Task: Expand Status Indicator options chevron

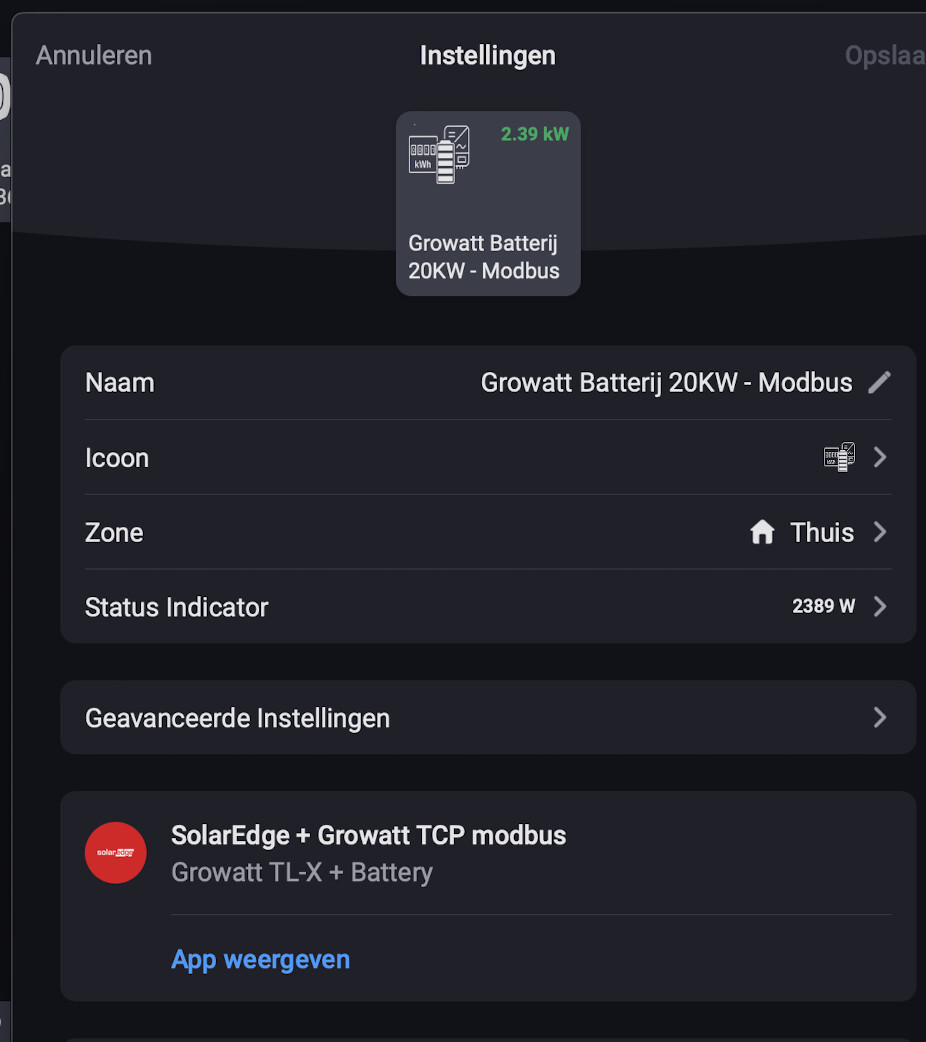Action: pyautogui.click(x=879, y=606)
